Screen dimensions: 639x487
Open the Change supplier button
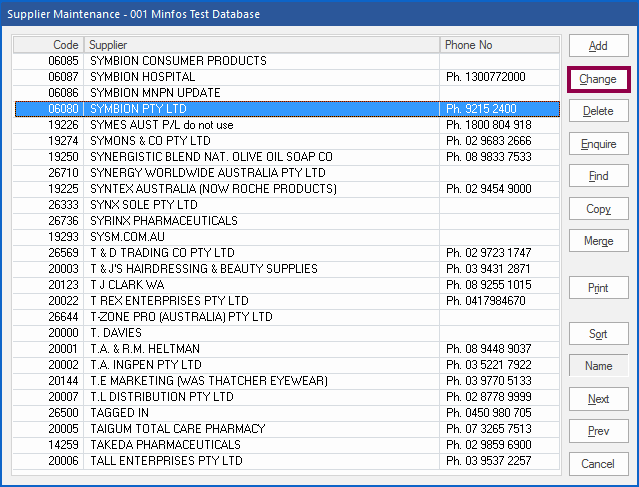click(598, 79)
